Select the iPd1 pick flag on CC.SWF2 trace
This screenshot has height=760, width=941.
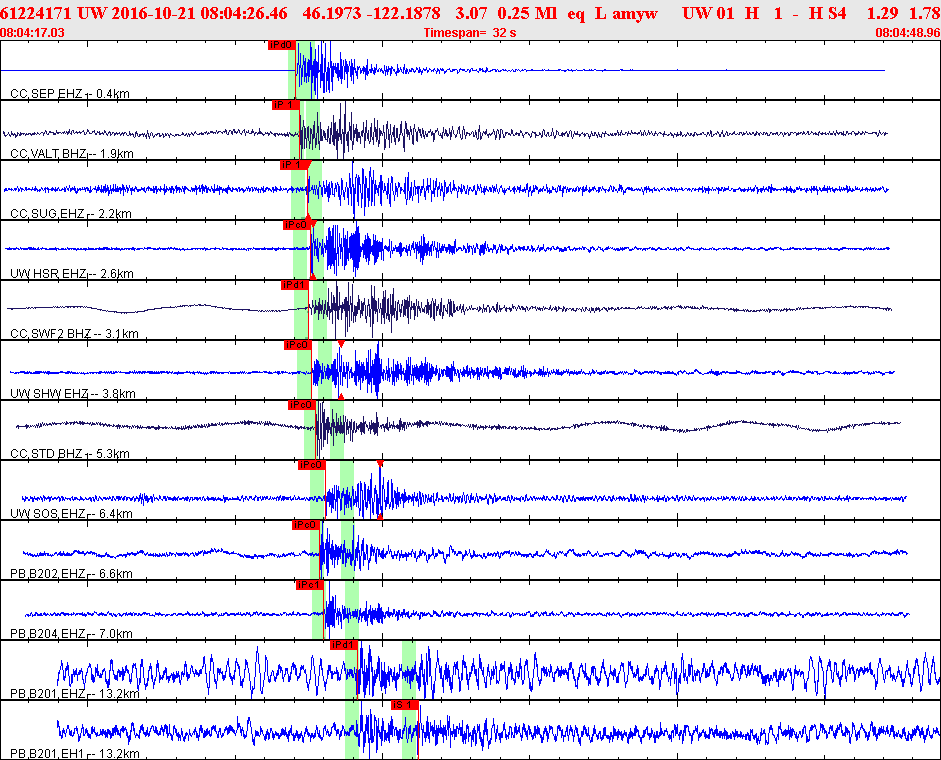pos(294,285)
